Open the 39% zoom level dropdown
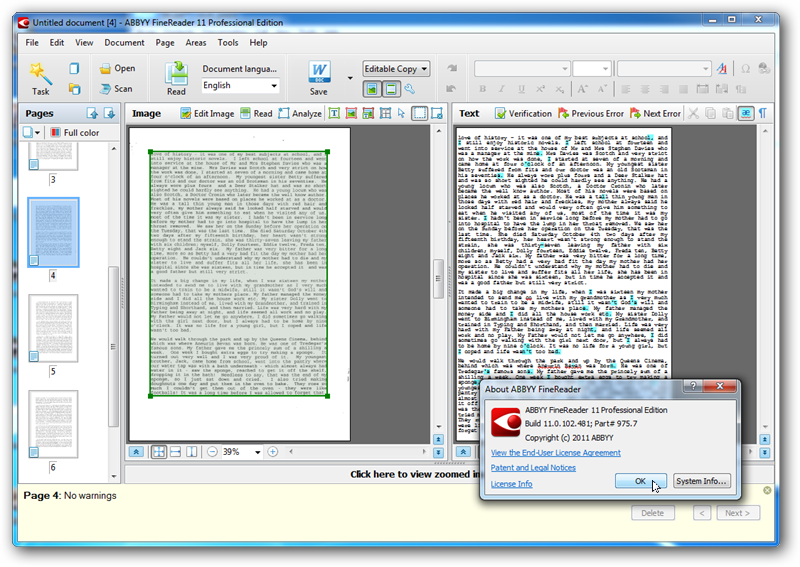 pyautogui.click(x=258, y=452)
